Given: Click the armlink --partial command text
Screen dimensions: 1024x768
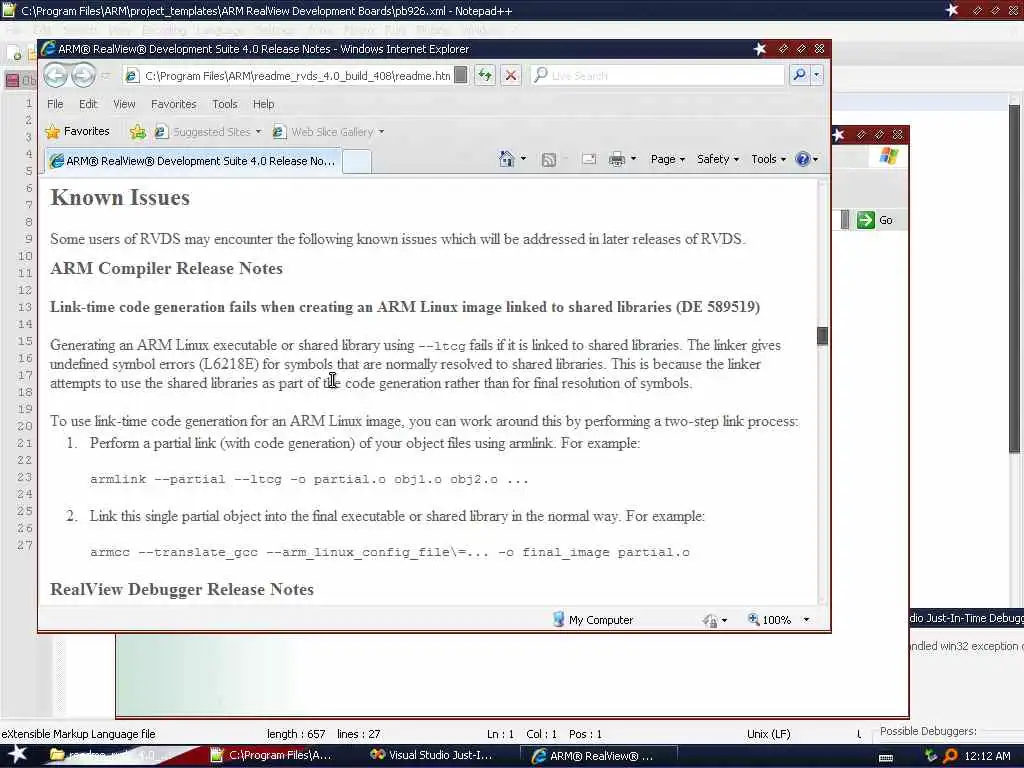Looking at the screenshot, I should point(310,479).
